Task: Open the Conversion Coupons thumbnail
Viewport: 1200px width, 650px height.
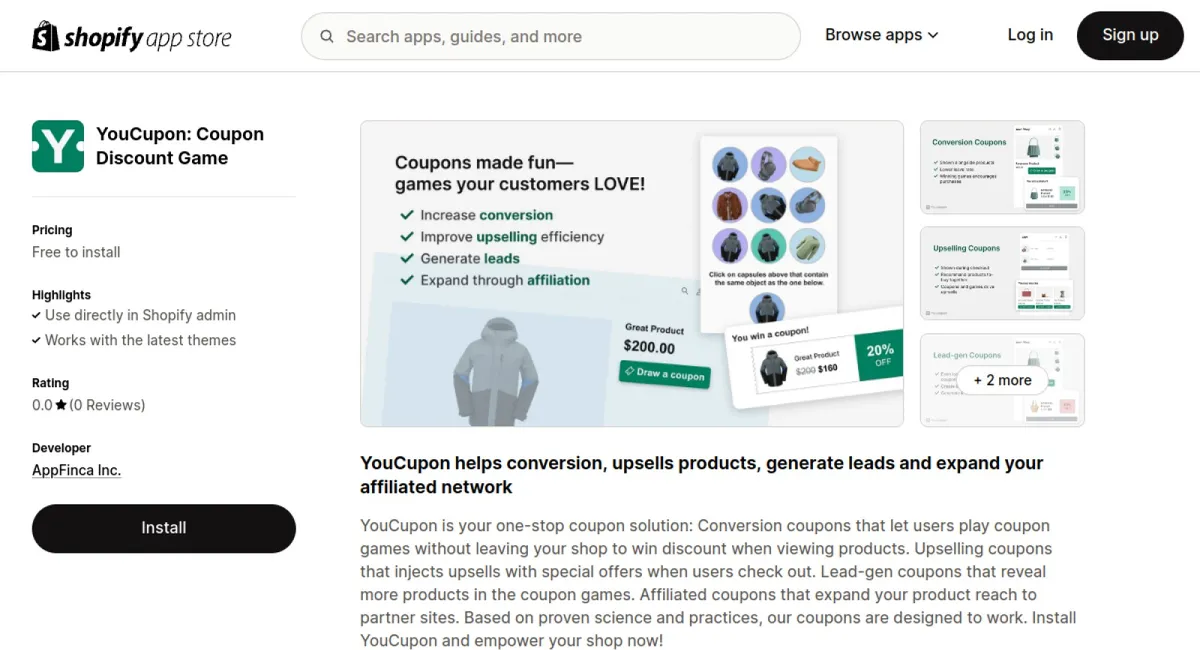Action: 1002,167
